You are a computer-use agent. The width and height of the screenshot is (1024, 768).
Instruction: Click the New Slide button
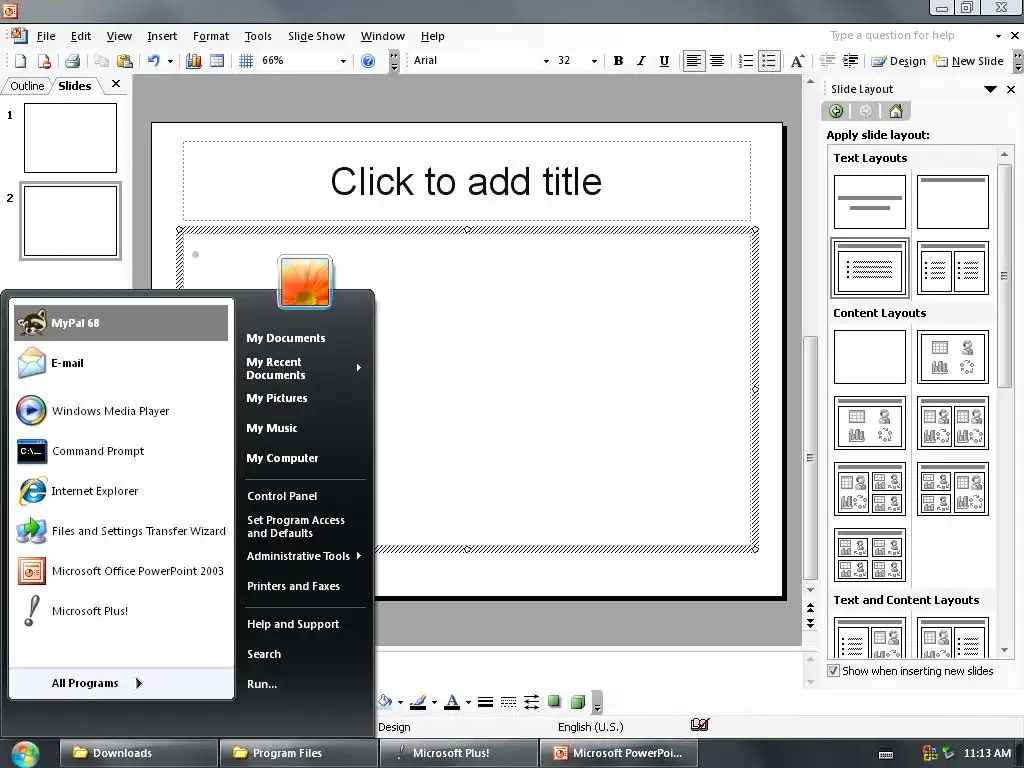[x=968, y=61]
